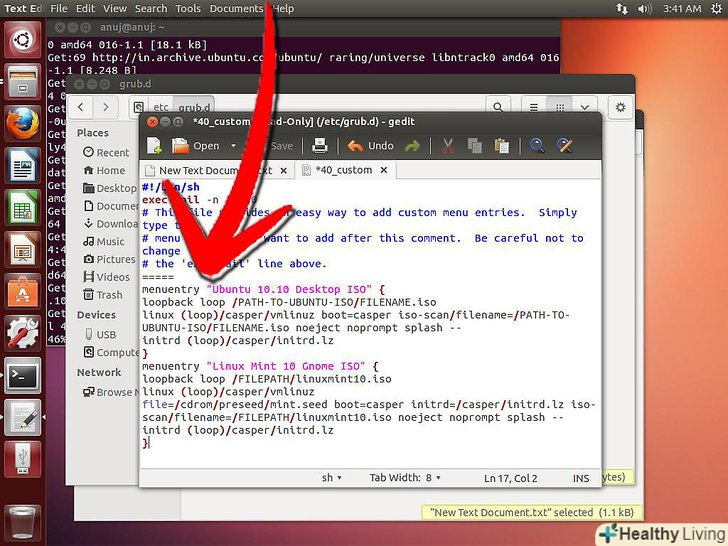Screen dimensions: 728x546
Task: Click the New document icon in gedit
Action: pyautogui.click(x=154, y=146)
